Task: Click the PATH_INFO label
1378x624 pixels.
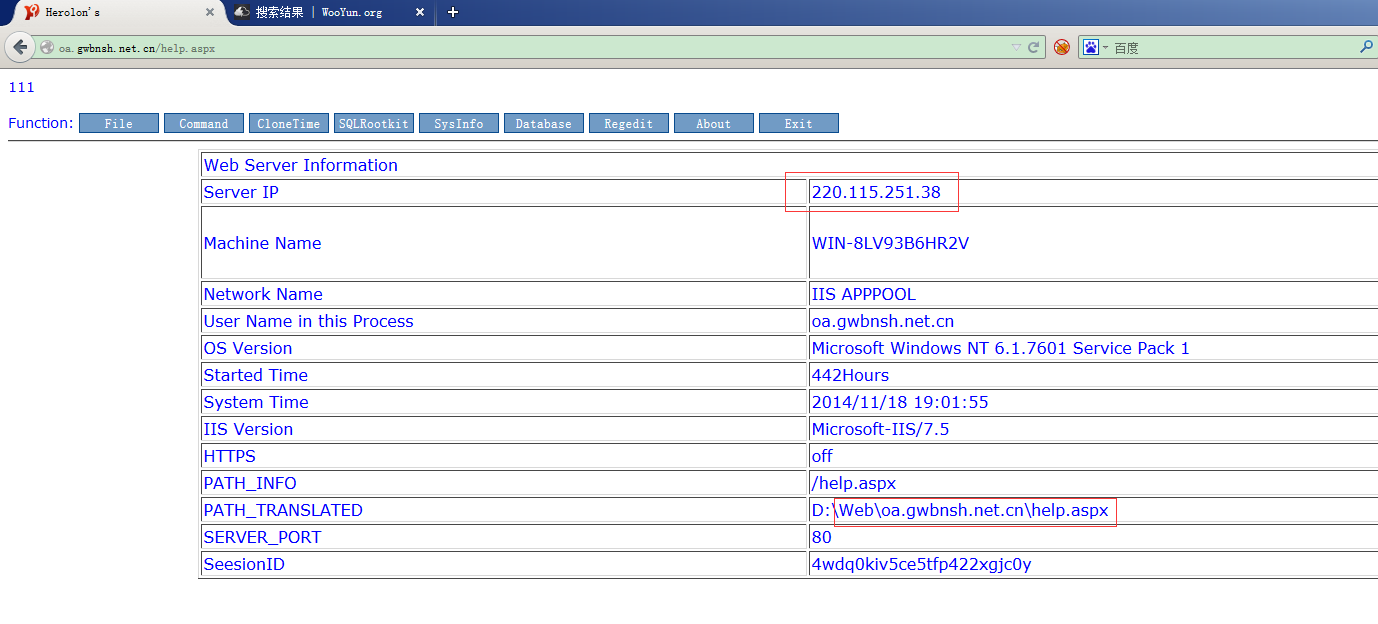Action: pos(250,483)
